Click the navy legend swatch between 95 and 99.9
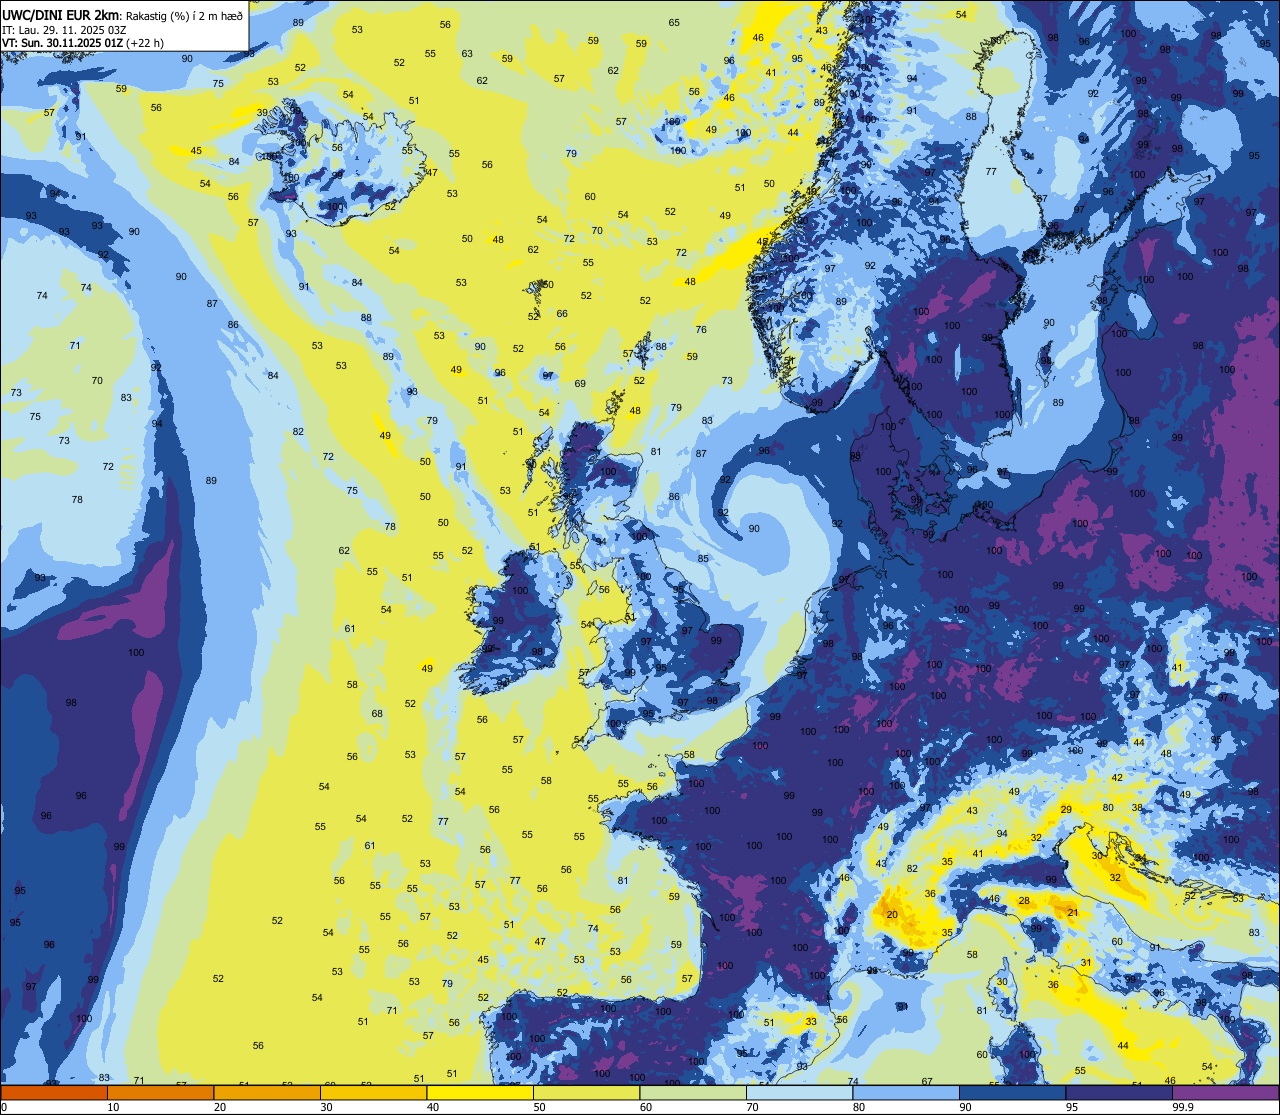This screenshot has width=1280, height=1115. 1119,1092
